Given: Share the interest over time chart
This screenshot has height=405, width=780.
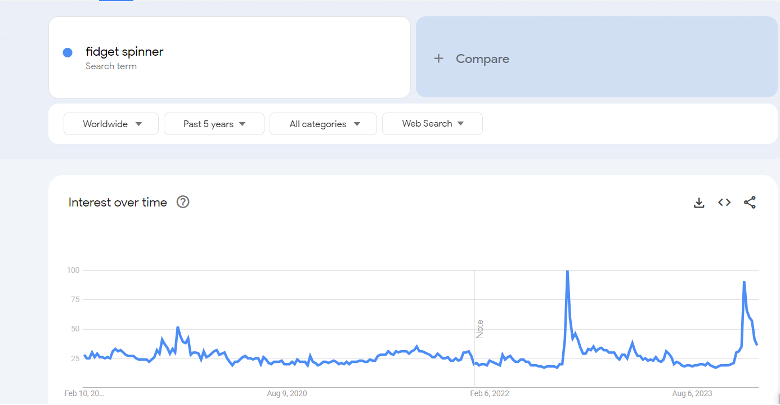Looking at the screenshot, I should pyautogui.click(x=750, y=202).
